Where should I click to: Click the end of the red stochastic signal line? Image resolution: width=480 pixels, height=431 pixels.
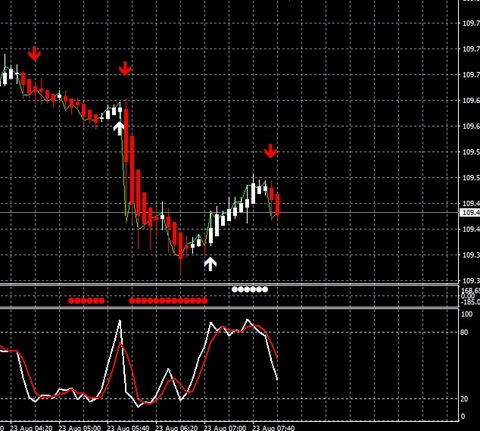pyautogui.click(x=277, y=358)
